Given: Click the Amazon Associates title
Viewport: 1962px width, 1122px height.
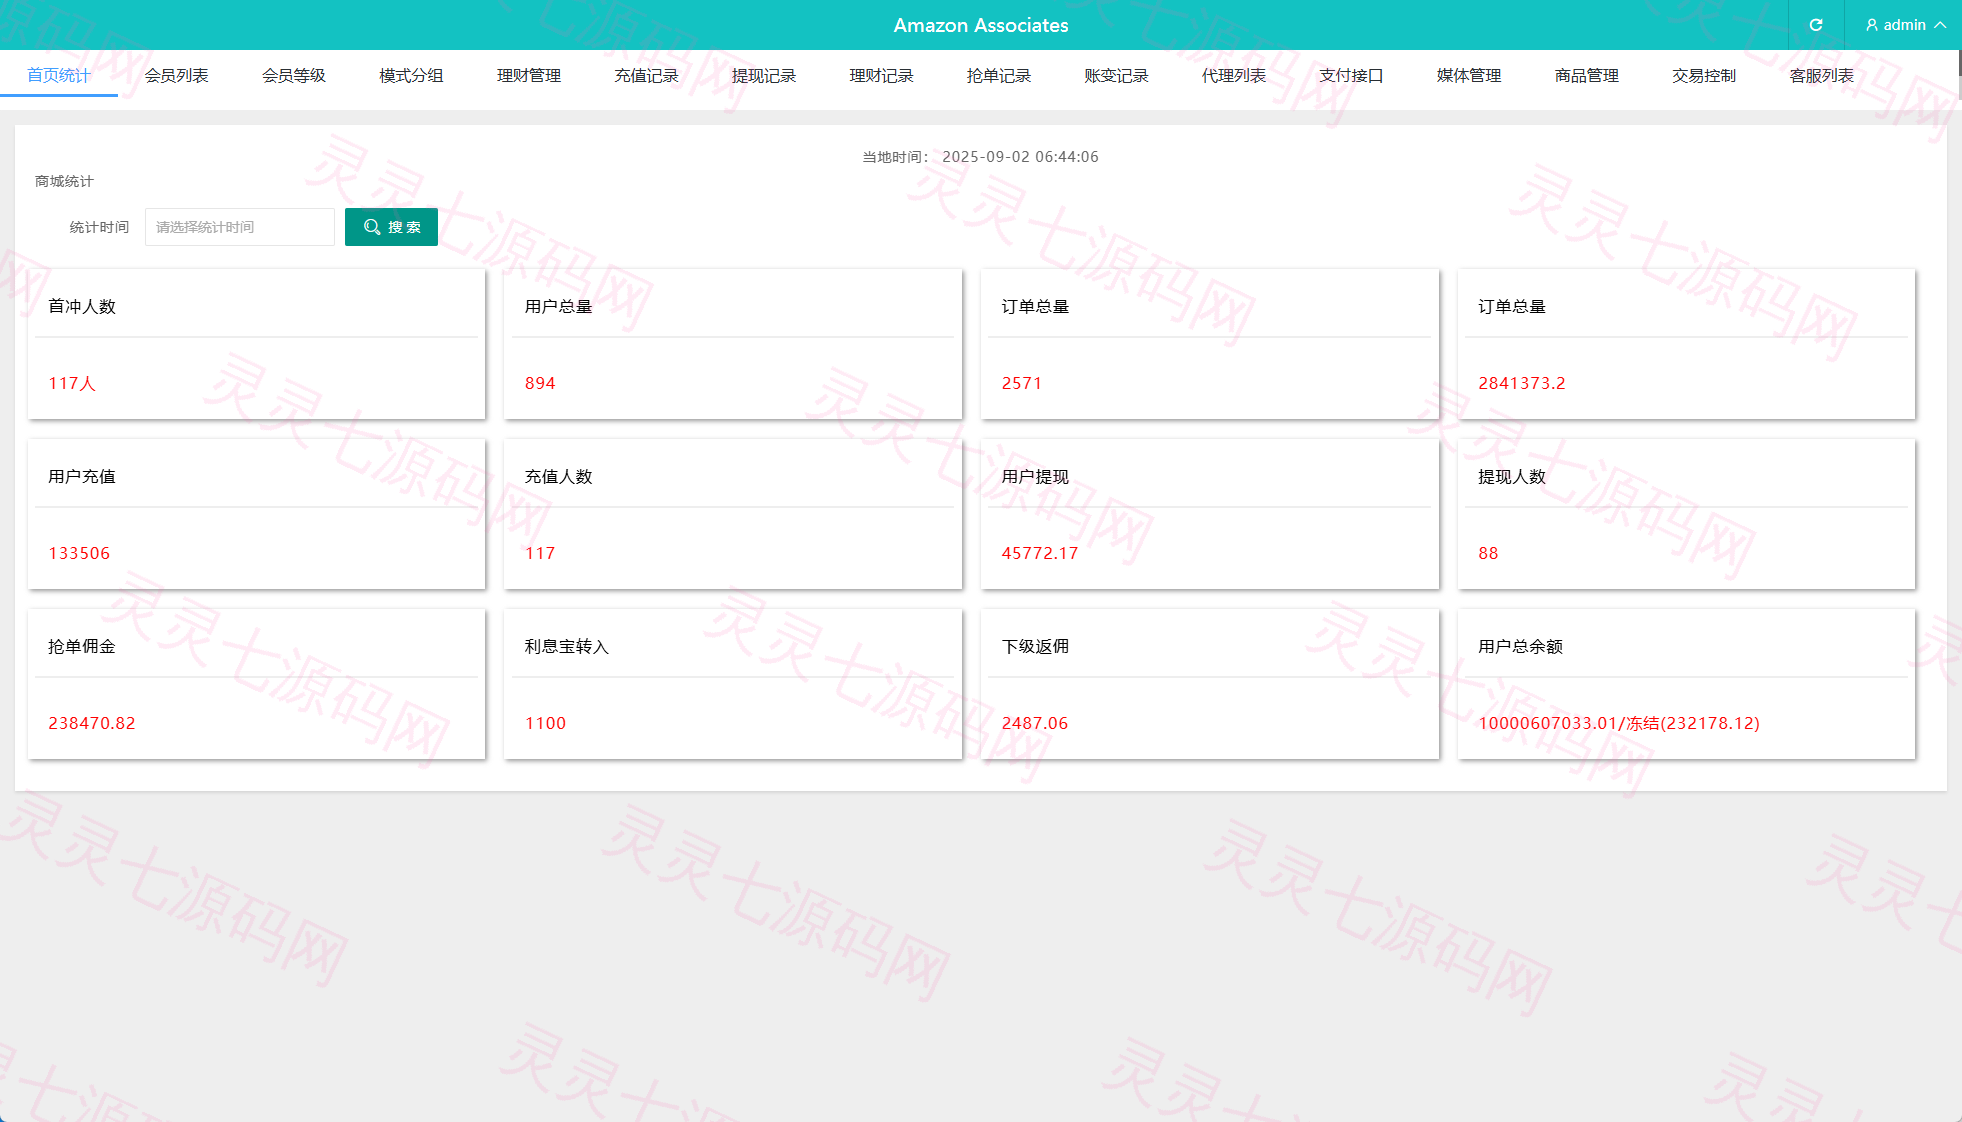Looking at the screenshot, I should (981, 25).
